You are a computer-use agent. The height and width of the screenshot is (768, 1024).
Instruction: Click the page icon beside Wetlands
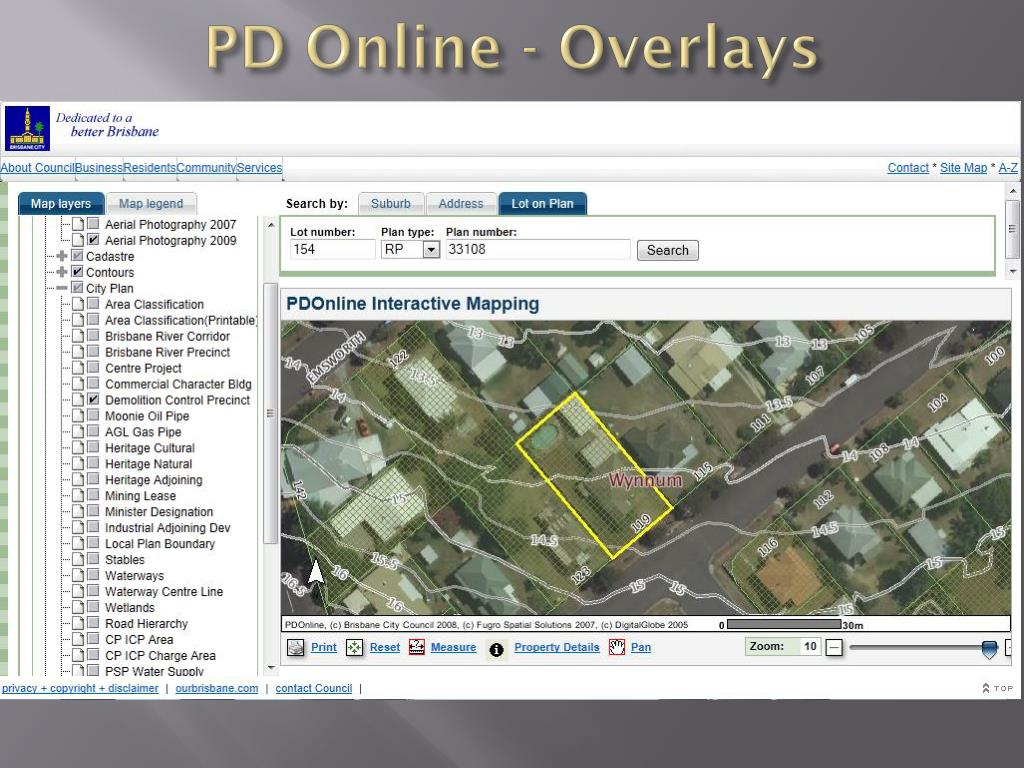pyautogui.click(x=78, y=607)
